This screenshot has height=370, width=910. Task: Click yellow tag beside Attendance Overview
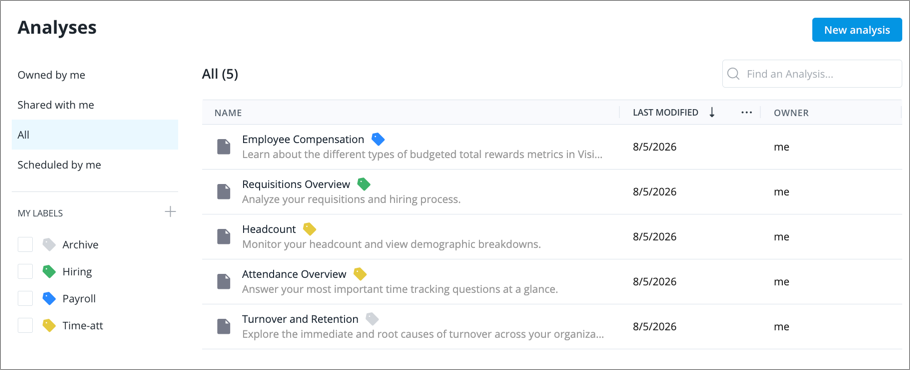click(x=360, y=274)
